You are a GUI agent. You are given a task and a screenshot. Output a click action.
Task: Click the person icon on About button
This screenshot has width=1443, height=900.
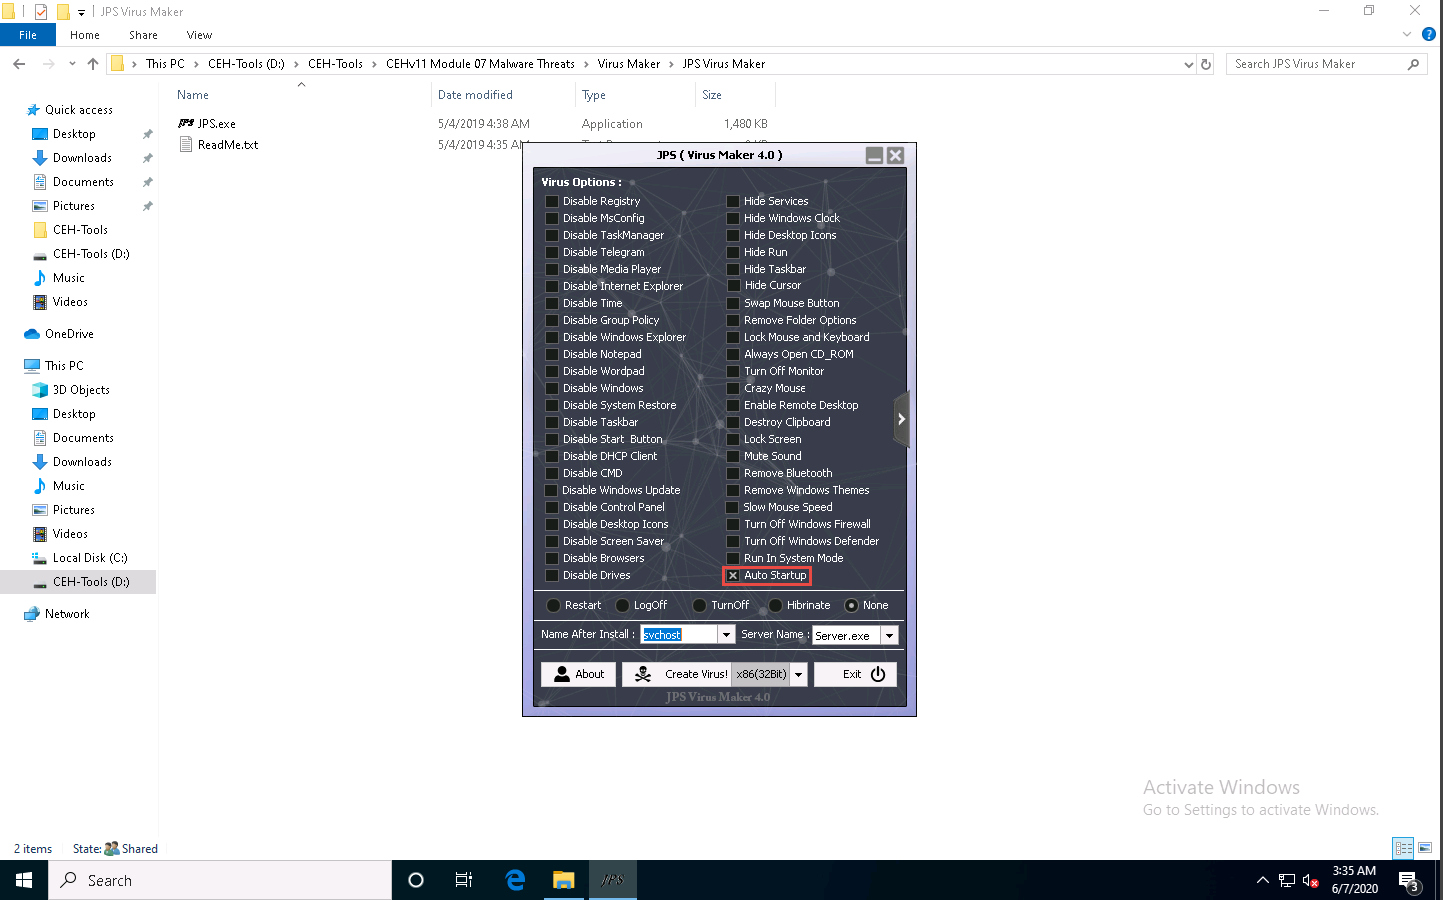(x=562, y=674)
